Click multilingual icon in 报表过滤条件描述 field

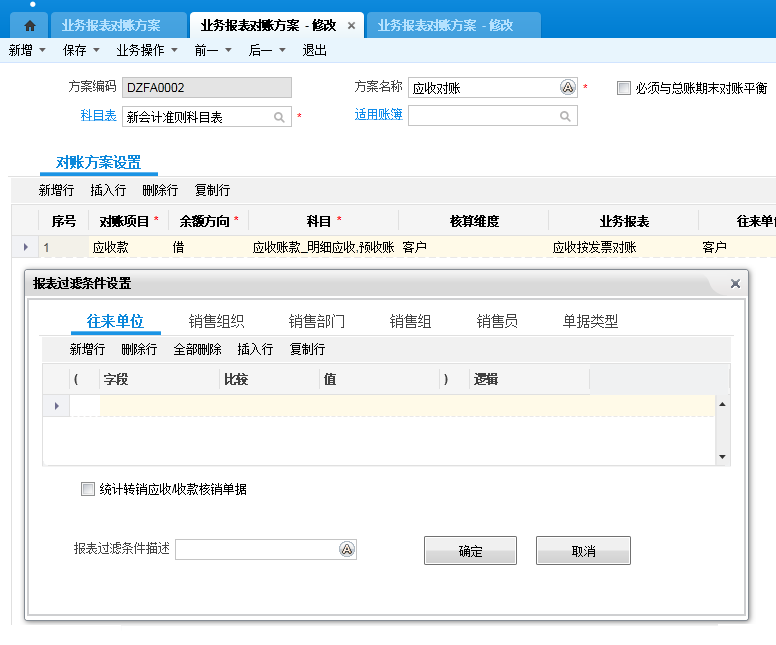347,549
